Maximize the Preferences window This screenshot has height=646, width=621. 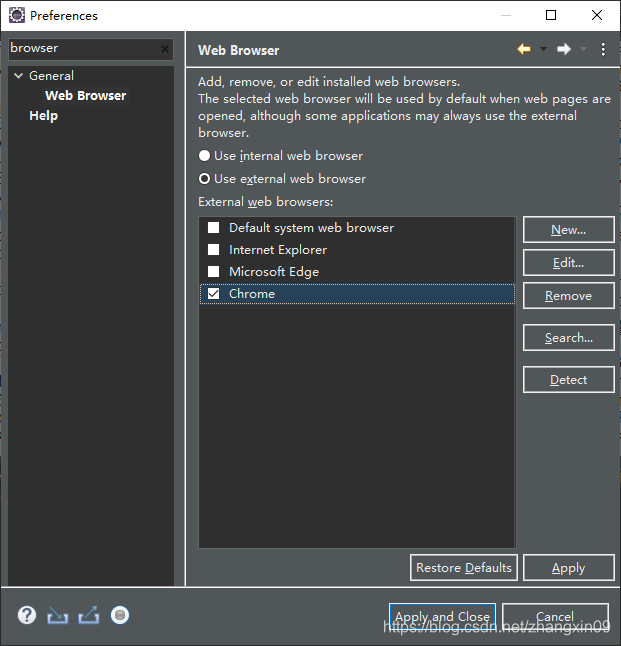[x=551, y=15]
